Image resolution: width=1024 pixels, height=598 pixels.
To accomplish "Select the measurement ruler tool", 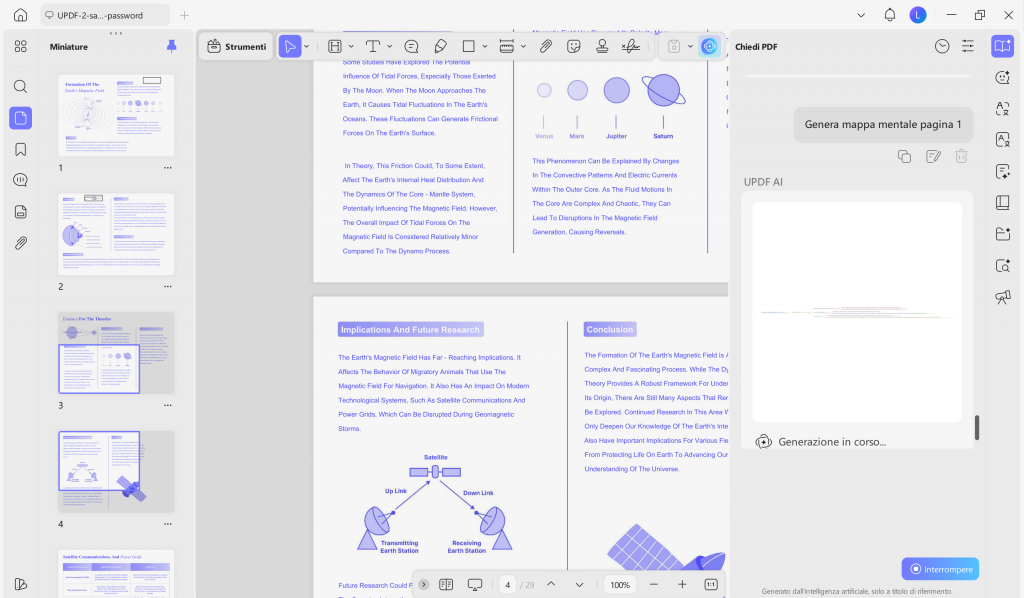I will pos(506,46).
